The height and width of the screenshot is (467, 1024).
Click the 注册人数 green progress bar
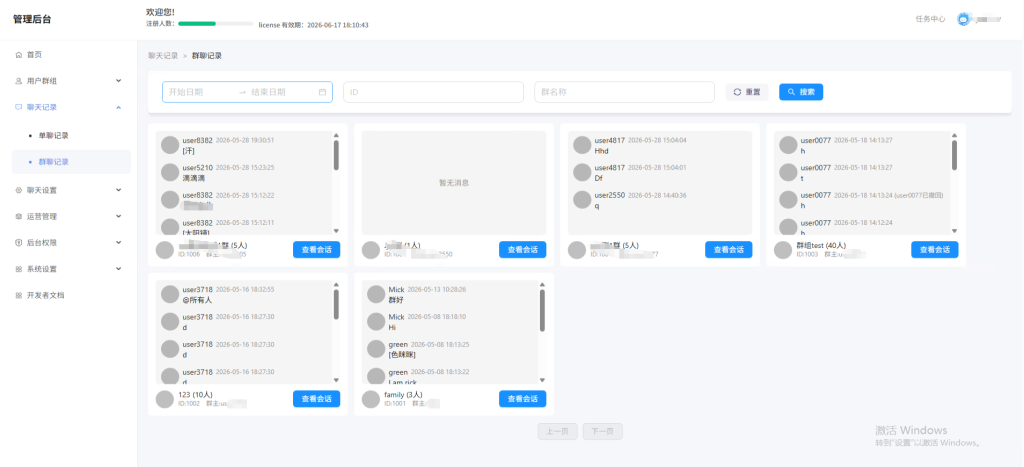point(216,24)
